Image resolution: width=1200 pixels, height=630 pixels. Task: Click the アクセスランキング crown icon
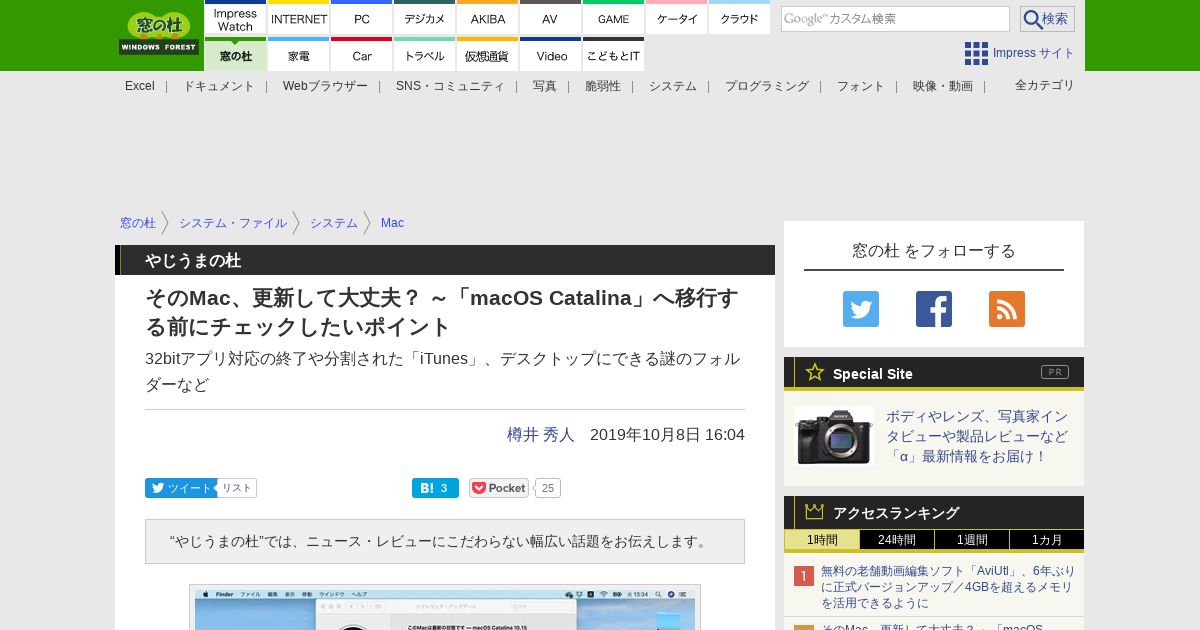tap(815, 511)
